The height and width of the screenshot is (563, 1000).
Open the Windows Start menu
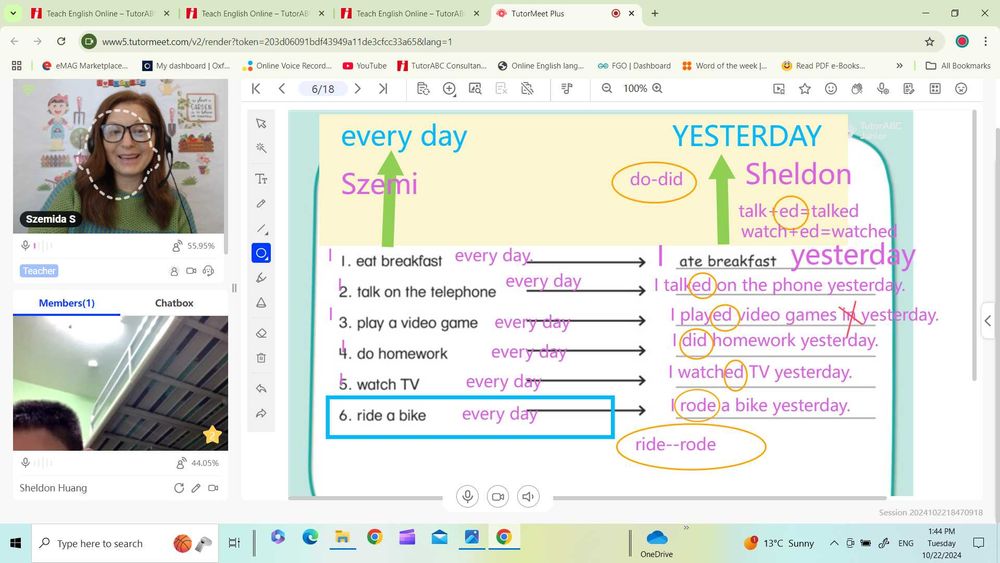point(15,543)
